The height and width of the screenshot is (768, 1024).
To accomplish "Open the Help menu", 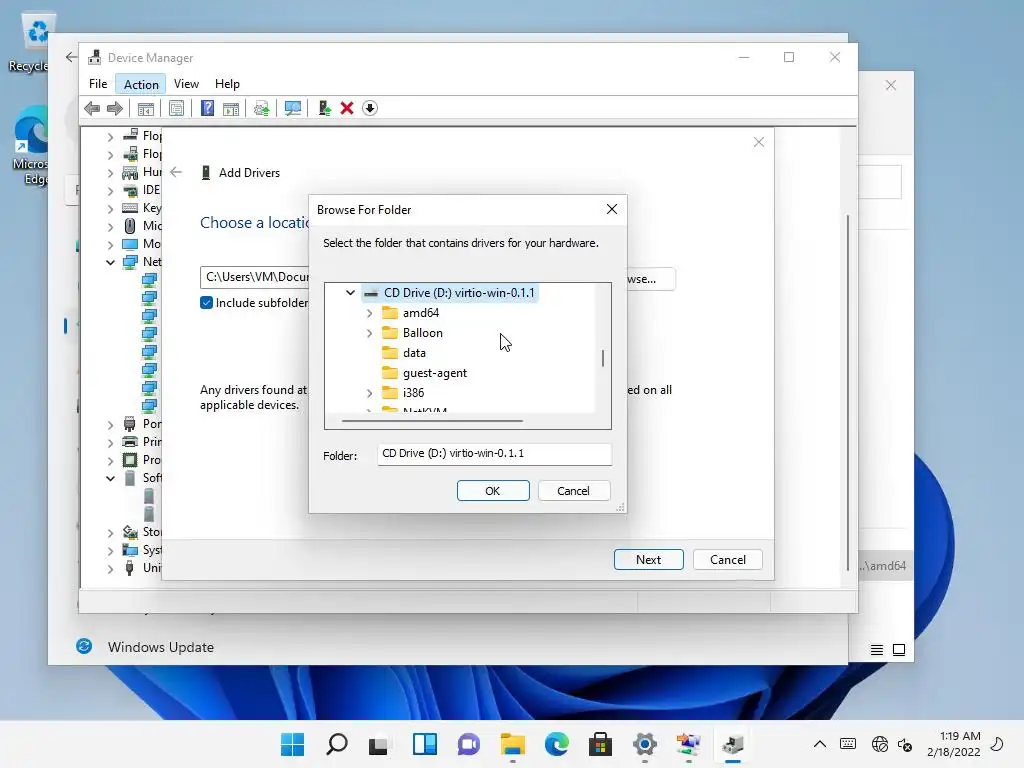I will coord(227,84).
